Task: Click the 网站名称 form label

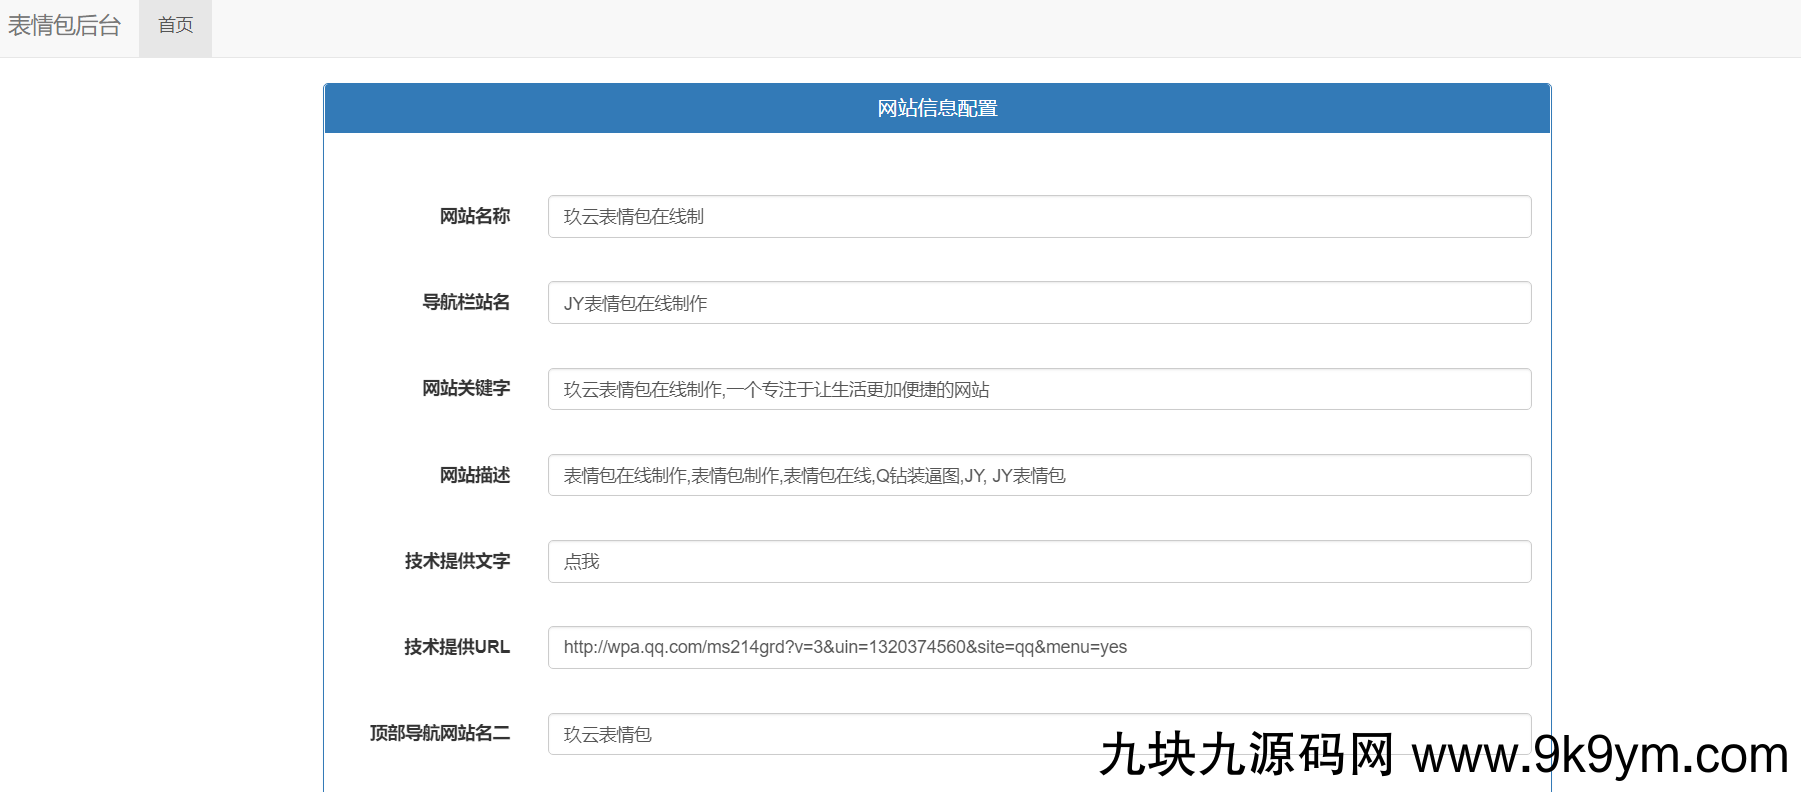Action: pos(475,216)
